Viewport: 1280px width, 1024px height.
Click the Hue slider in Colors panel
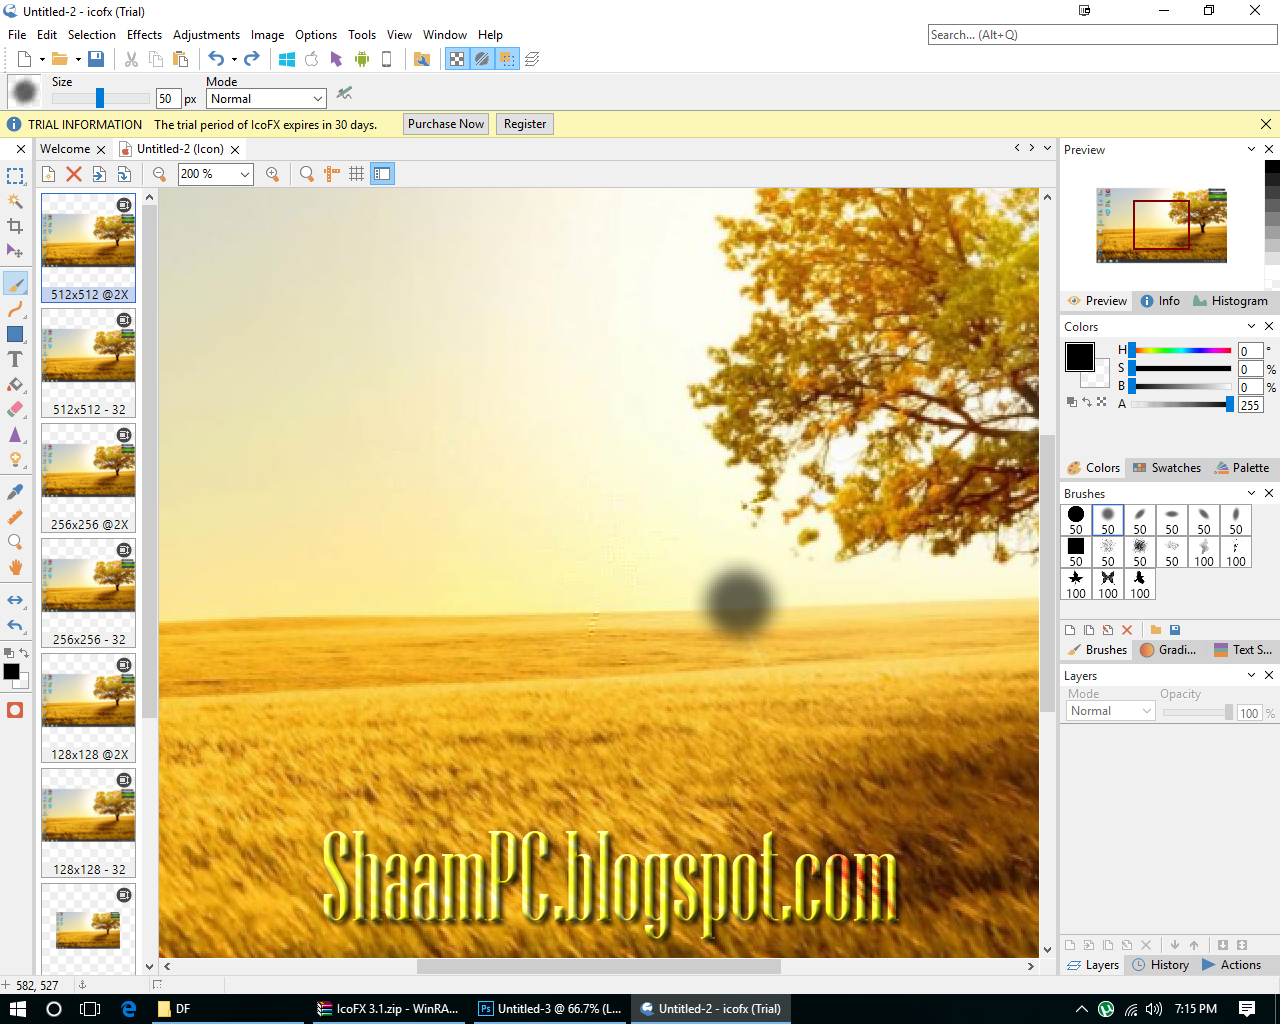(1182, 350)
